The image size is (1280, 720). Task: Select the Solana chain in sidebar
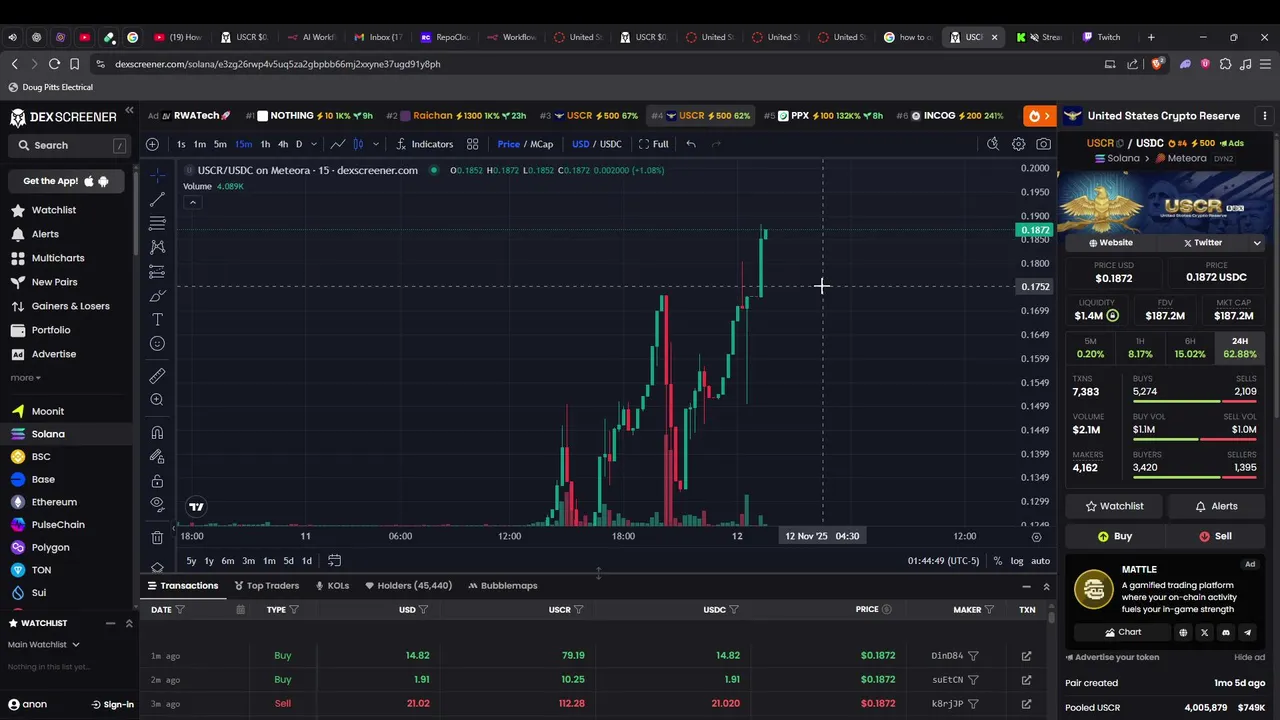(48, 434)
